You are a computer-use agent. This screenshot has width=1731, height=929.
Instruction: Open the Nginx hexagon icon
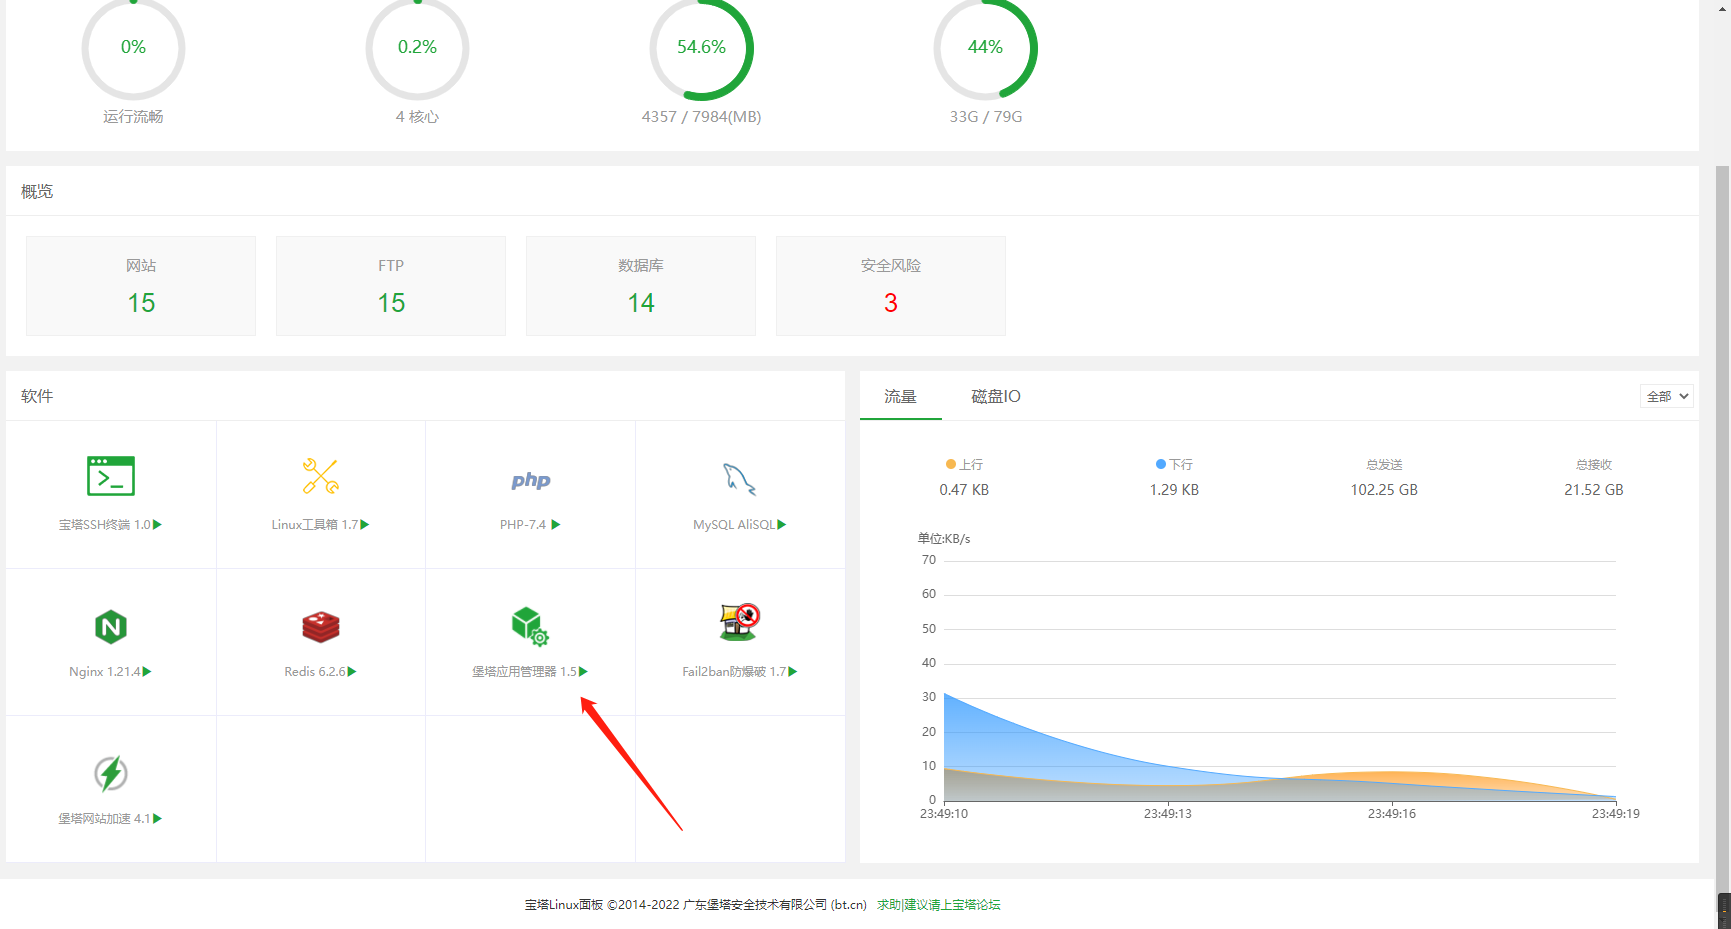coord(111,627)
